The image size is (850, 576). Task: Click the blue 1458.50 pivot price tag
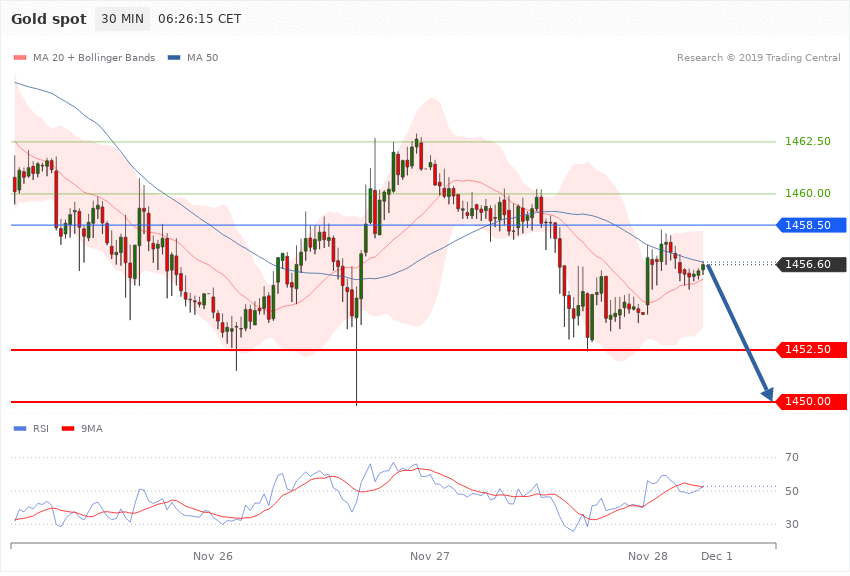point(812,225)
